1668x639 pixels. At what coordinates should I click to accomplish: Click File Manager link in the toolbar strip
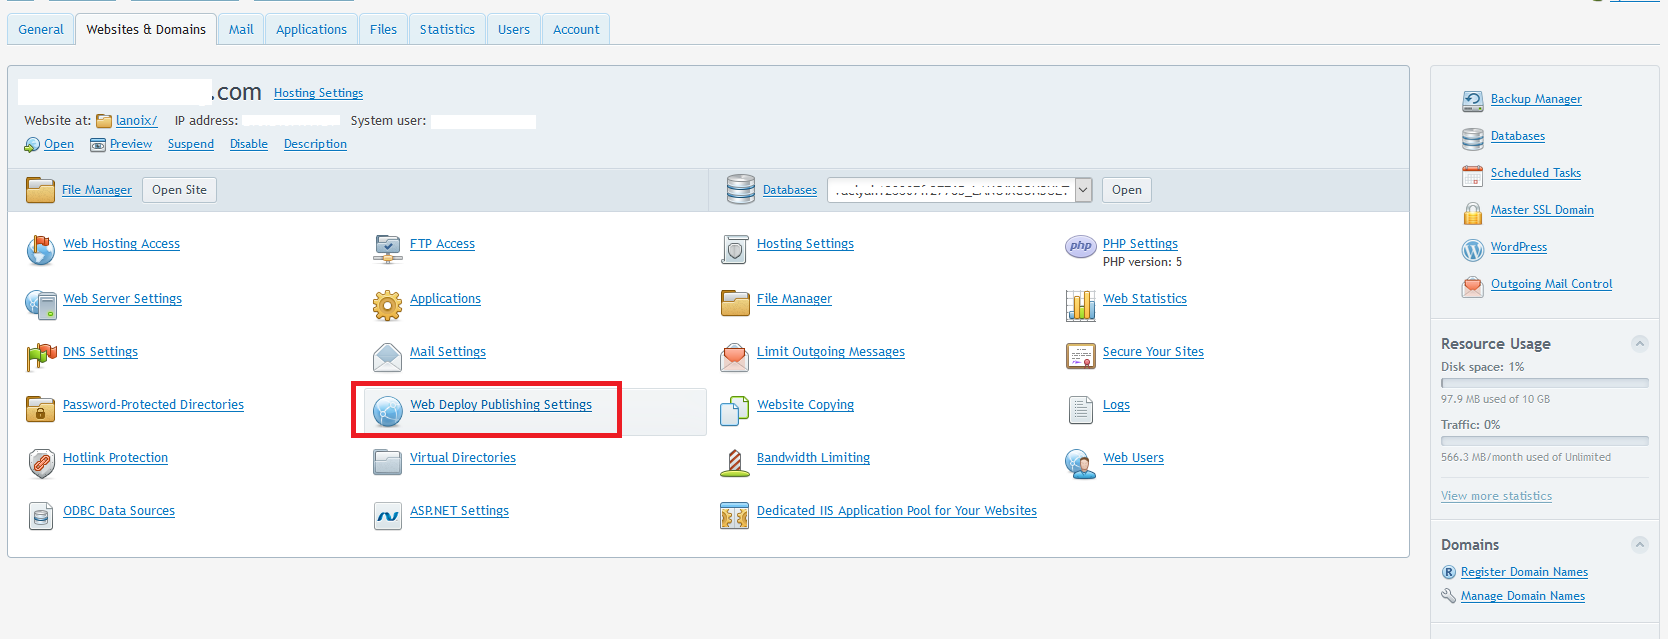97,190
